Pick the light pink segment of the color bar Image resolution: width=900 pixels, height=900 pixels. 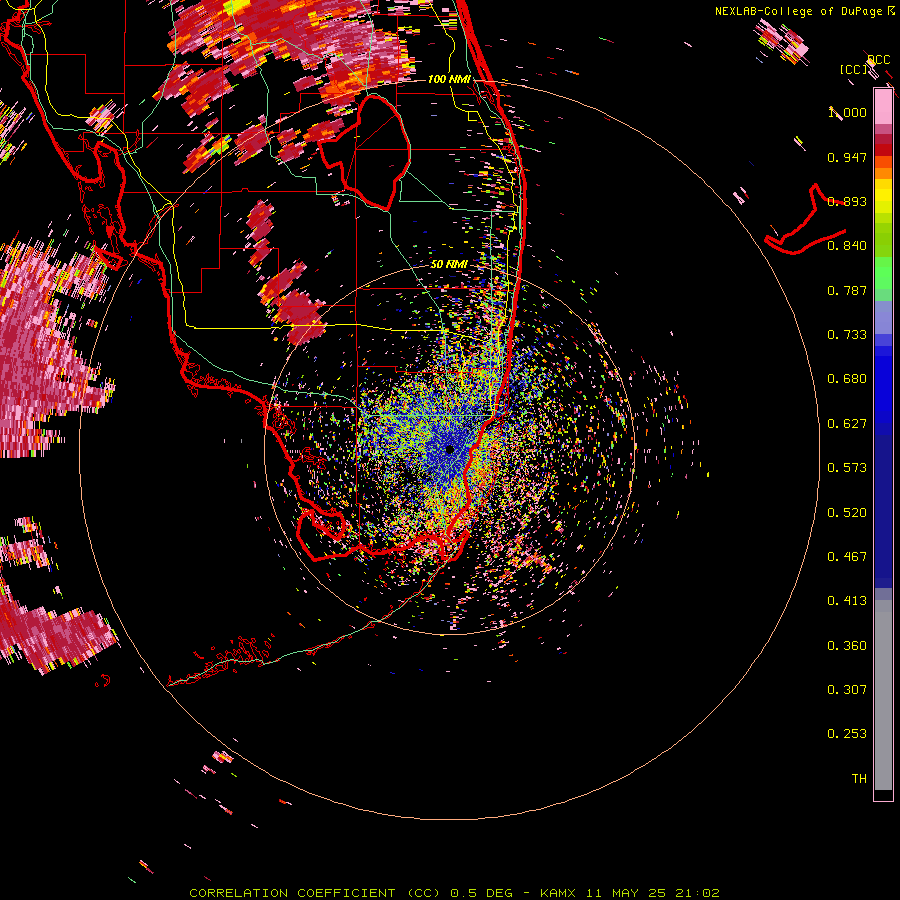pyautogui.click(x=883, y=106)
